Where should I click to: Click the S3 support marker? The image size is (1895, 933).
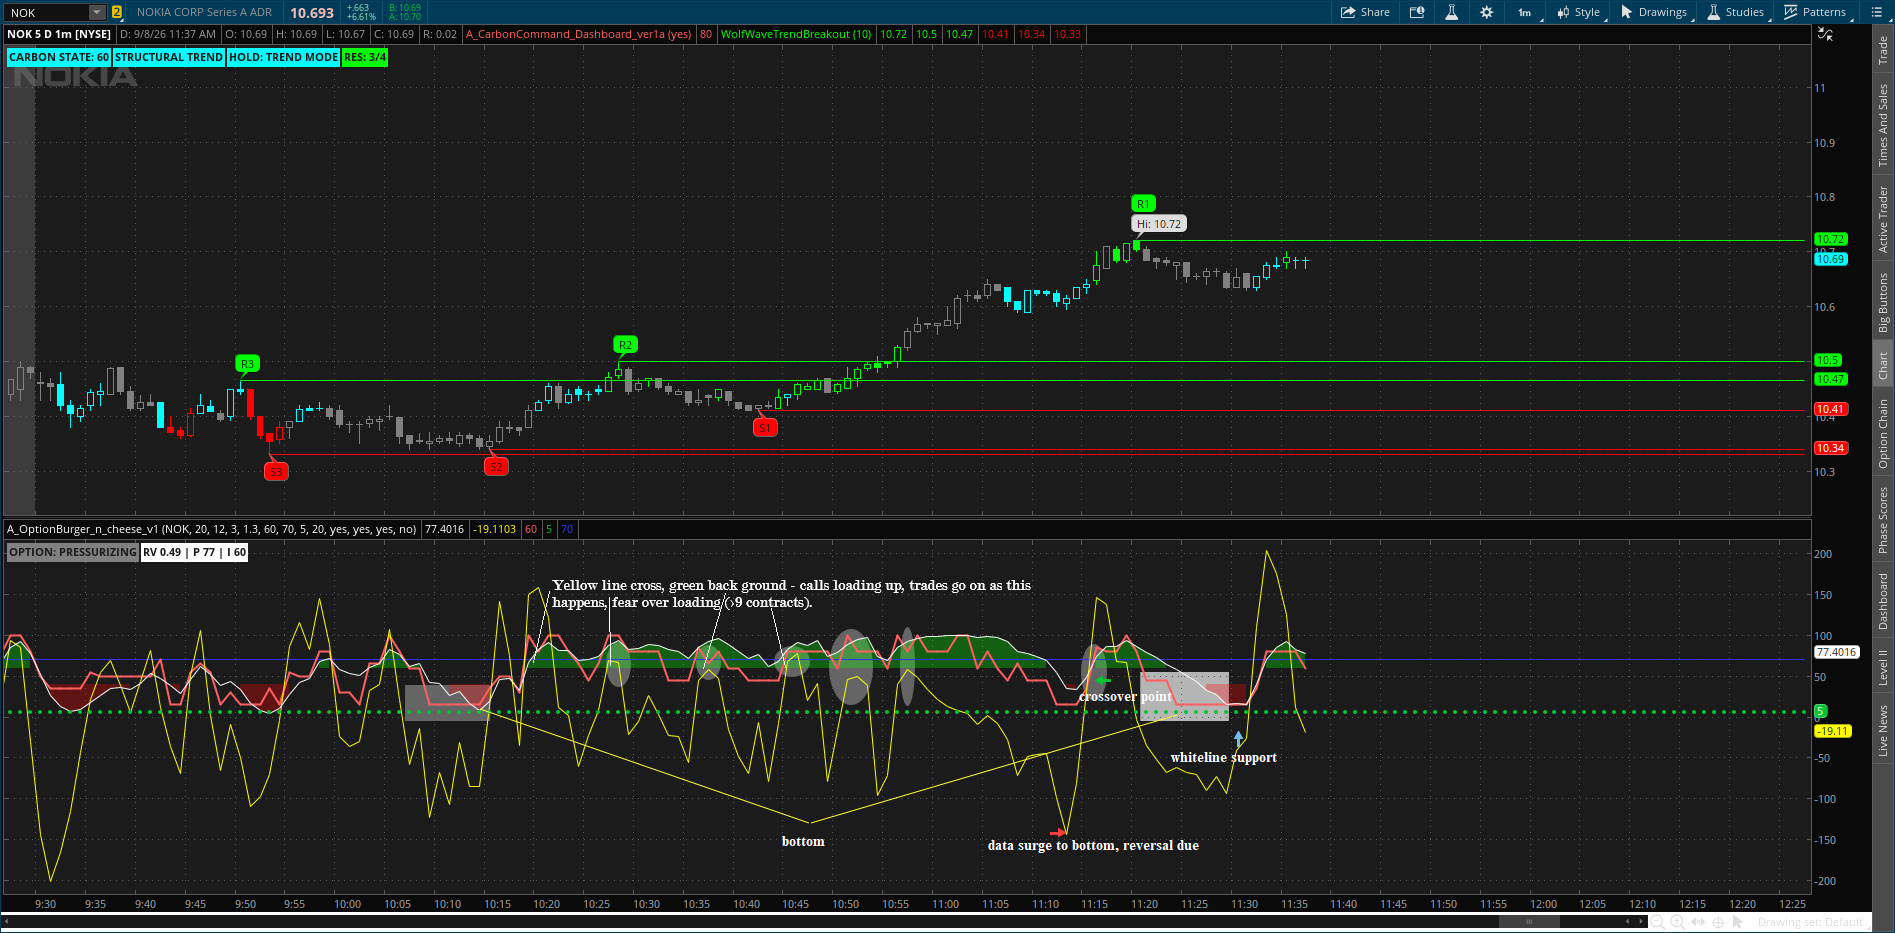click(x=276, y=471)
